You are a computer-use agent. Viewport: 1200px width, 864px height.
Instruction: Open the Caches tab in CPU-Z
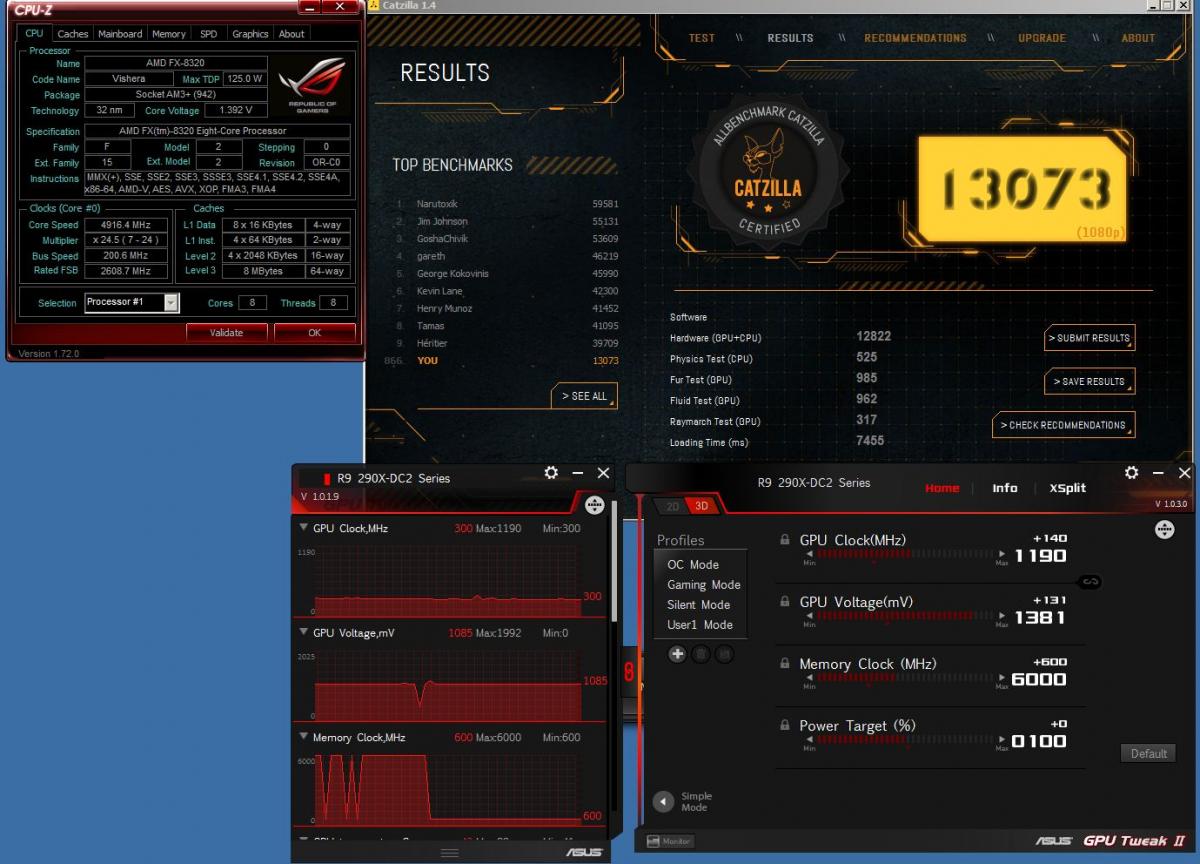coord(73,34)
